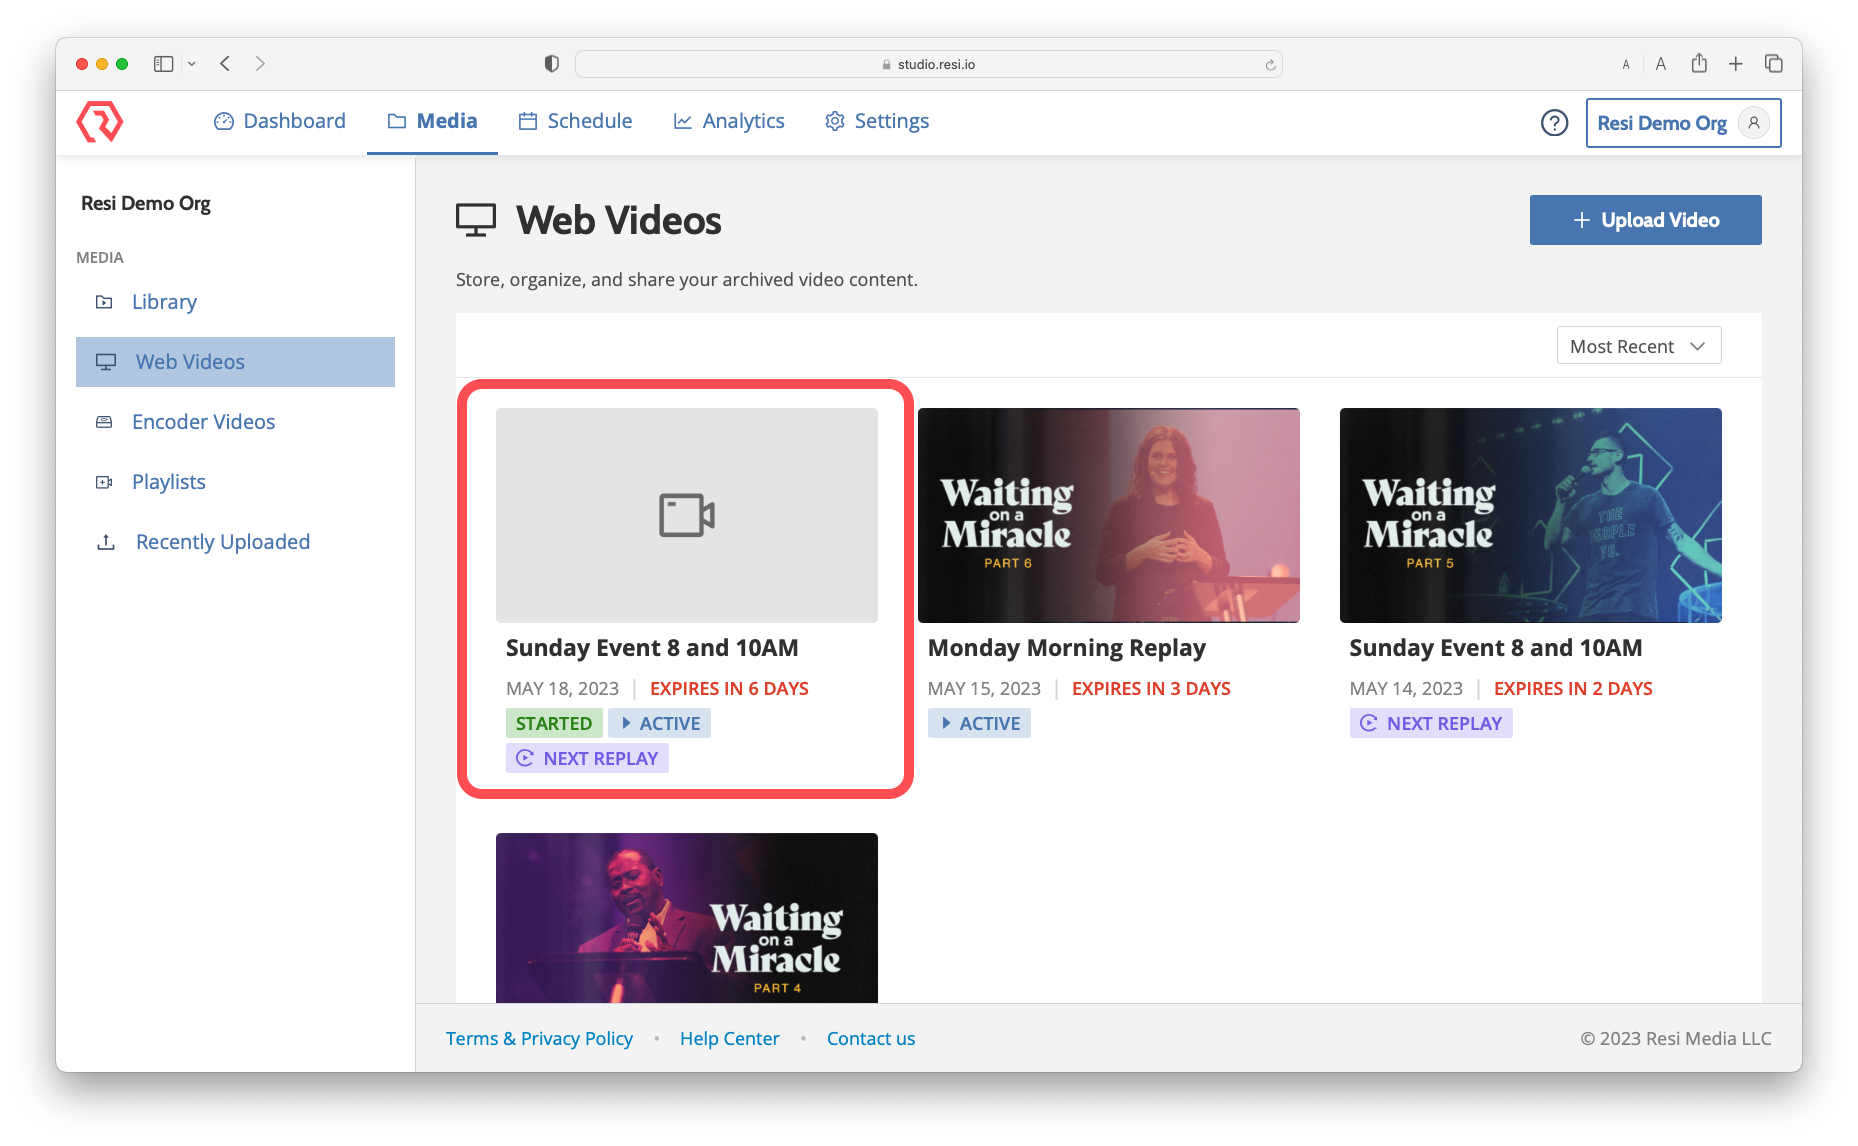Expand the Most Recent sort dropdown

click(1638, 346)
